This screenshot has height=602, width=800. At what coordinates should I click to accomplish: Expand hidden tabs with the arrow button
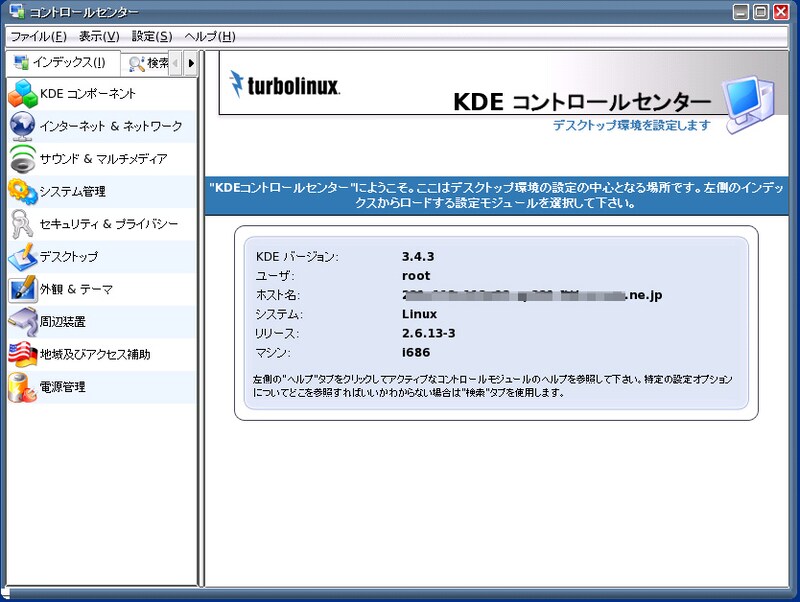pos(191,63)
